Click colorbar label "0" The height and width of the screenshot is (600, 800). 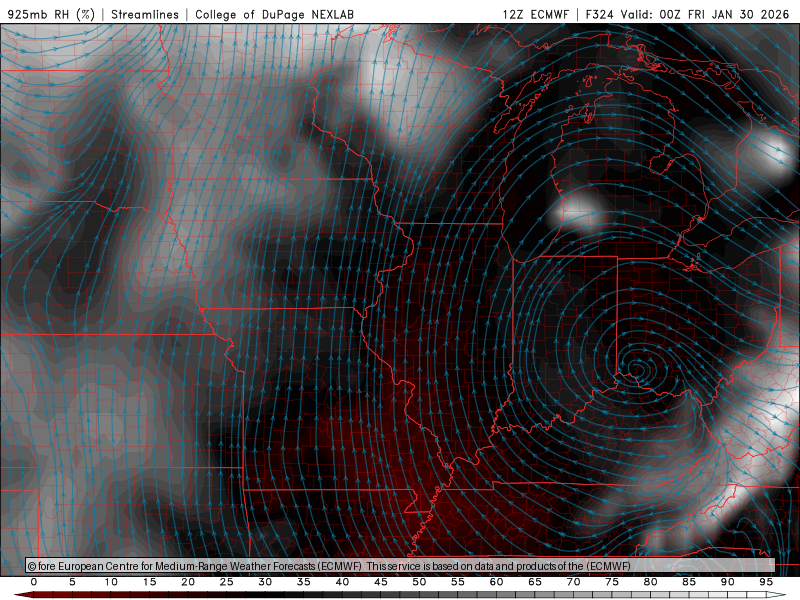[34, 582]
